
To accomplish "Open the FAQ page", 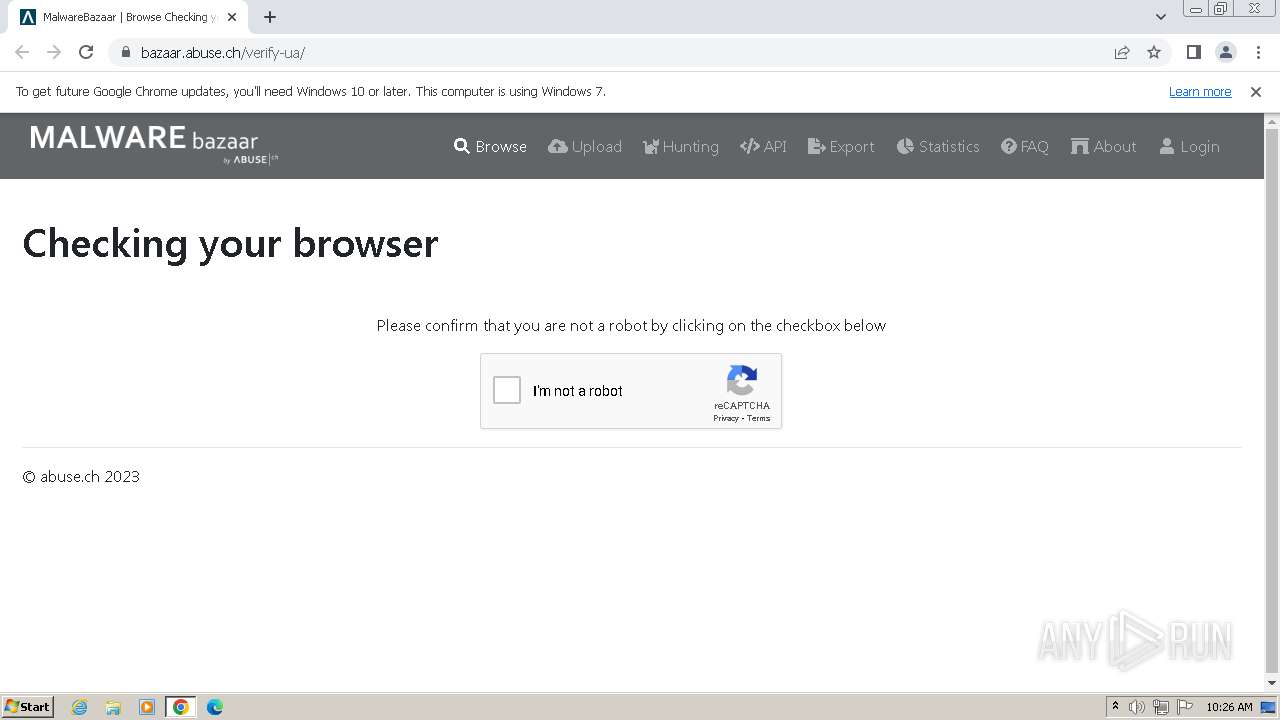I will click(x=1025, y=146).
